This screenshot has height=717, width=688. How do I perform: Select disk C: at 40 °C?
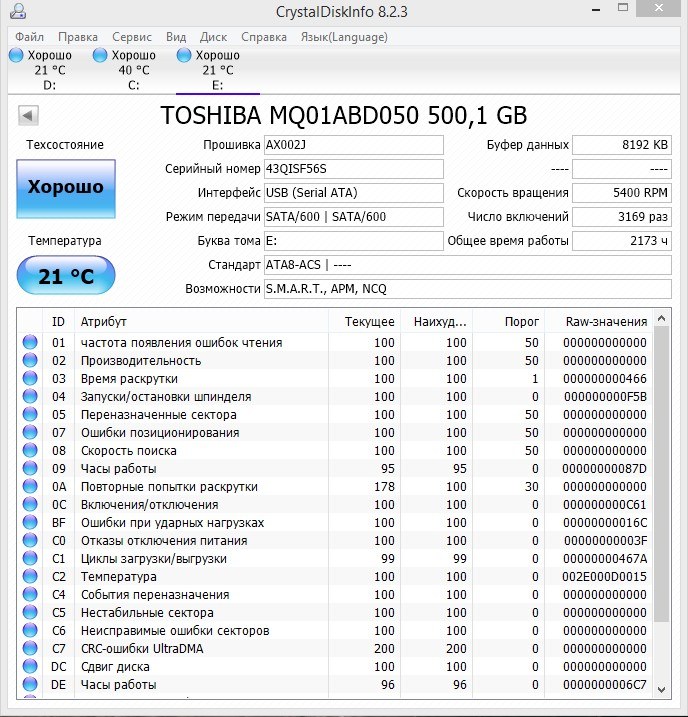pos(124,70)
